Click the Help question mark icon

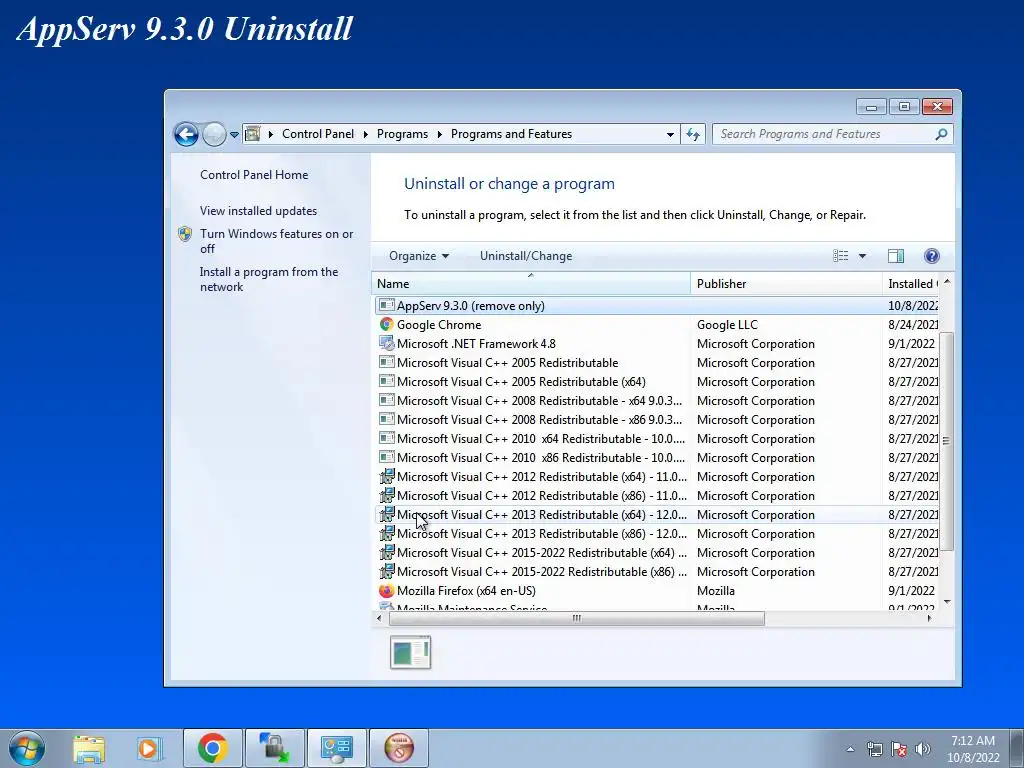pos(932,256)
